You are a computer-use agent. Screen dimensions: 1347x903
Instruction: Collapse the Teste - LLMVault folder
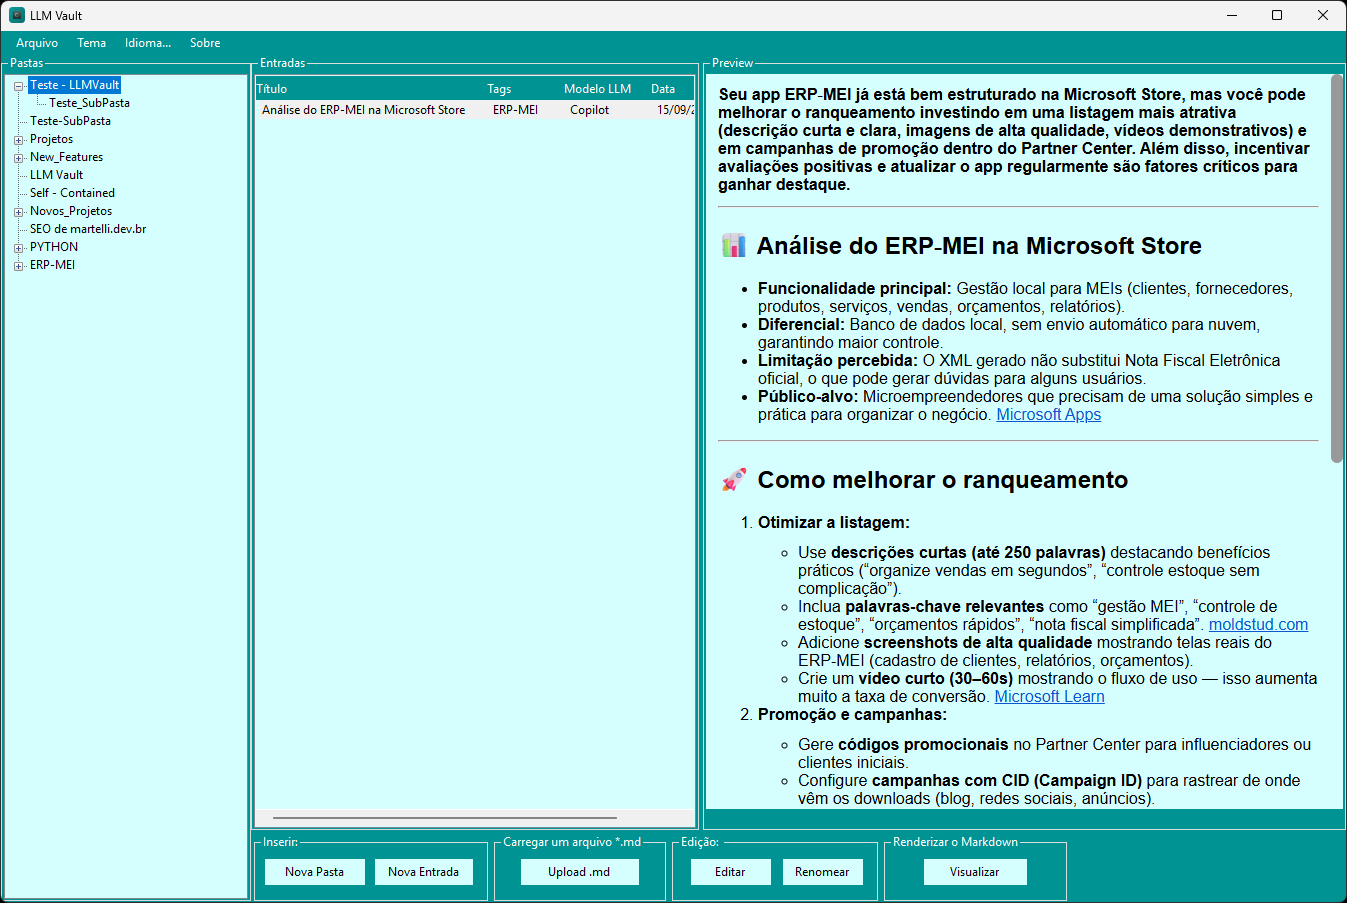click(18, 86)
